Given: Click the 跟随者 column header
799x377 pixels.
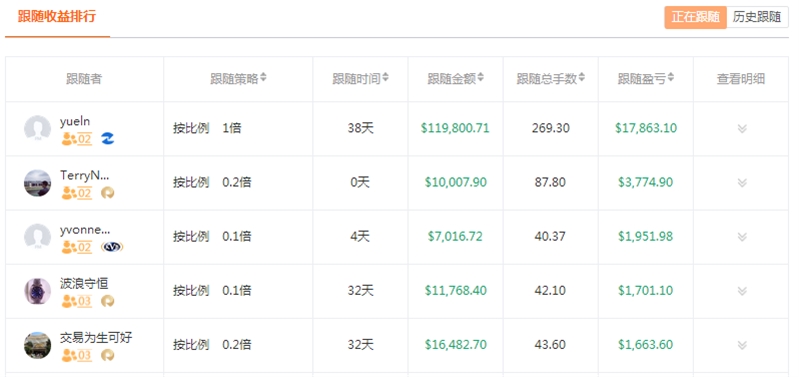Looking at the screenshot, I should click(x=84, y=79).
